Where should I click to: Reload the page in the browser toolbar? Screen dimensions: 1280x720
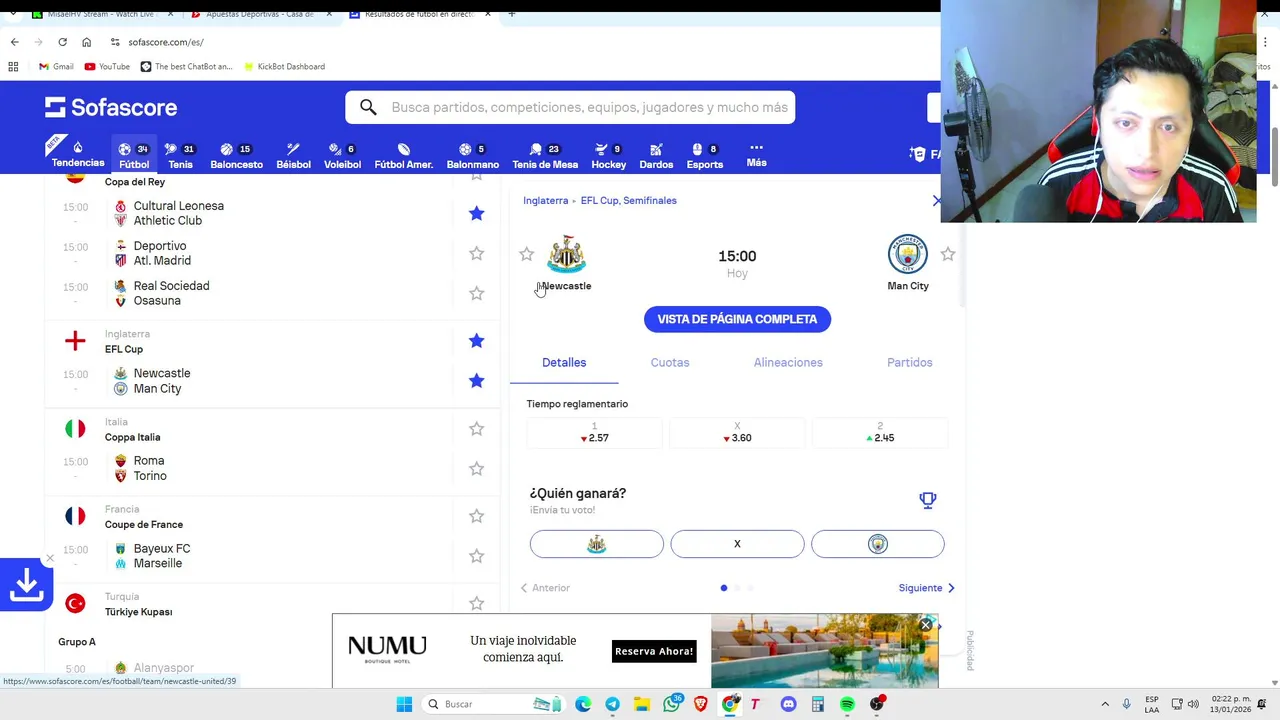(x=62, y=42)
